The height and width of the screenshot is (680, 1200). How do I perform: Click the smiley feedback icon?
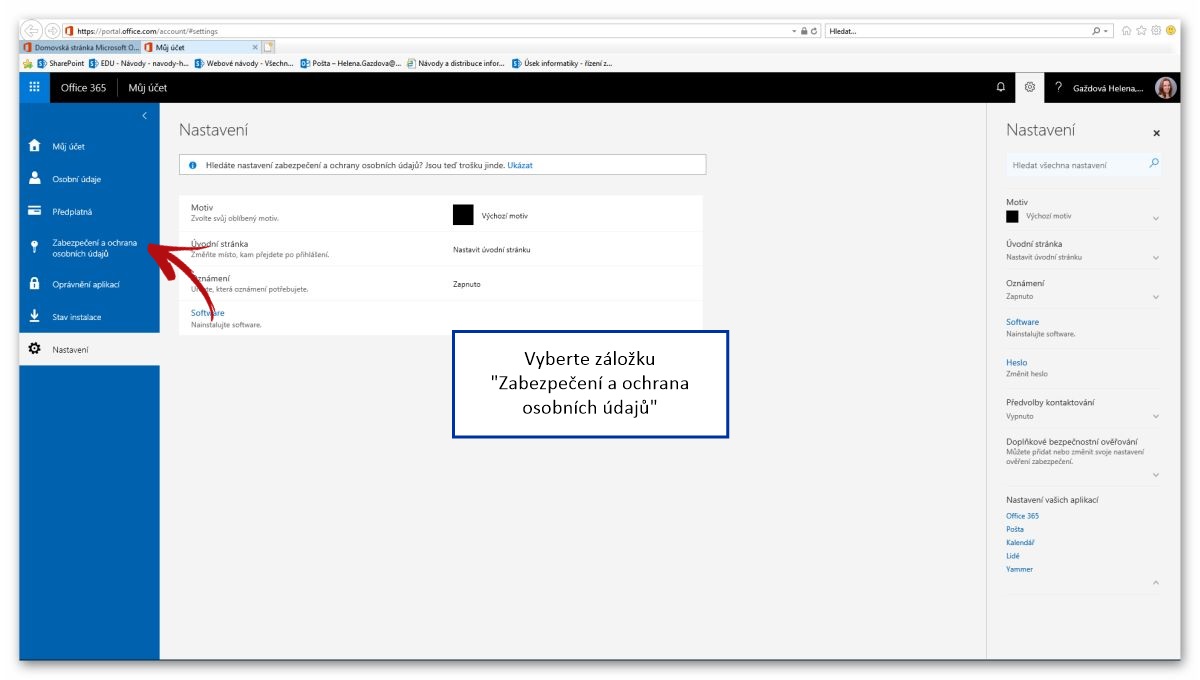(1170, 31)
